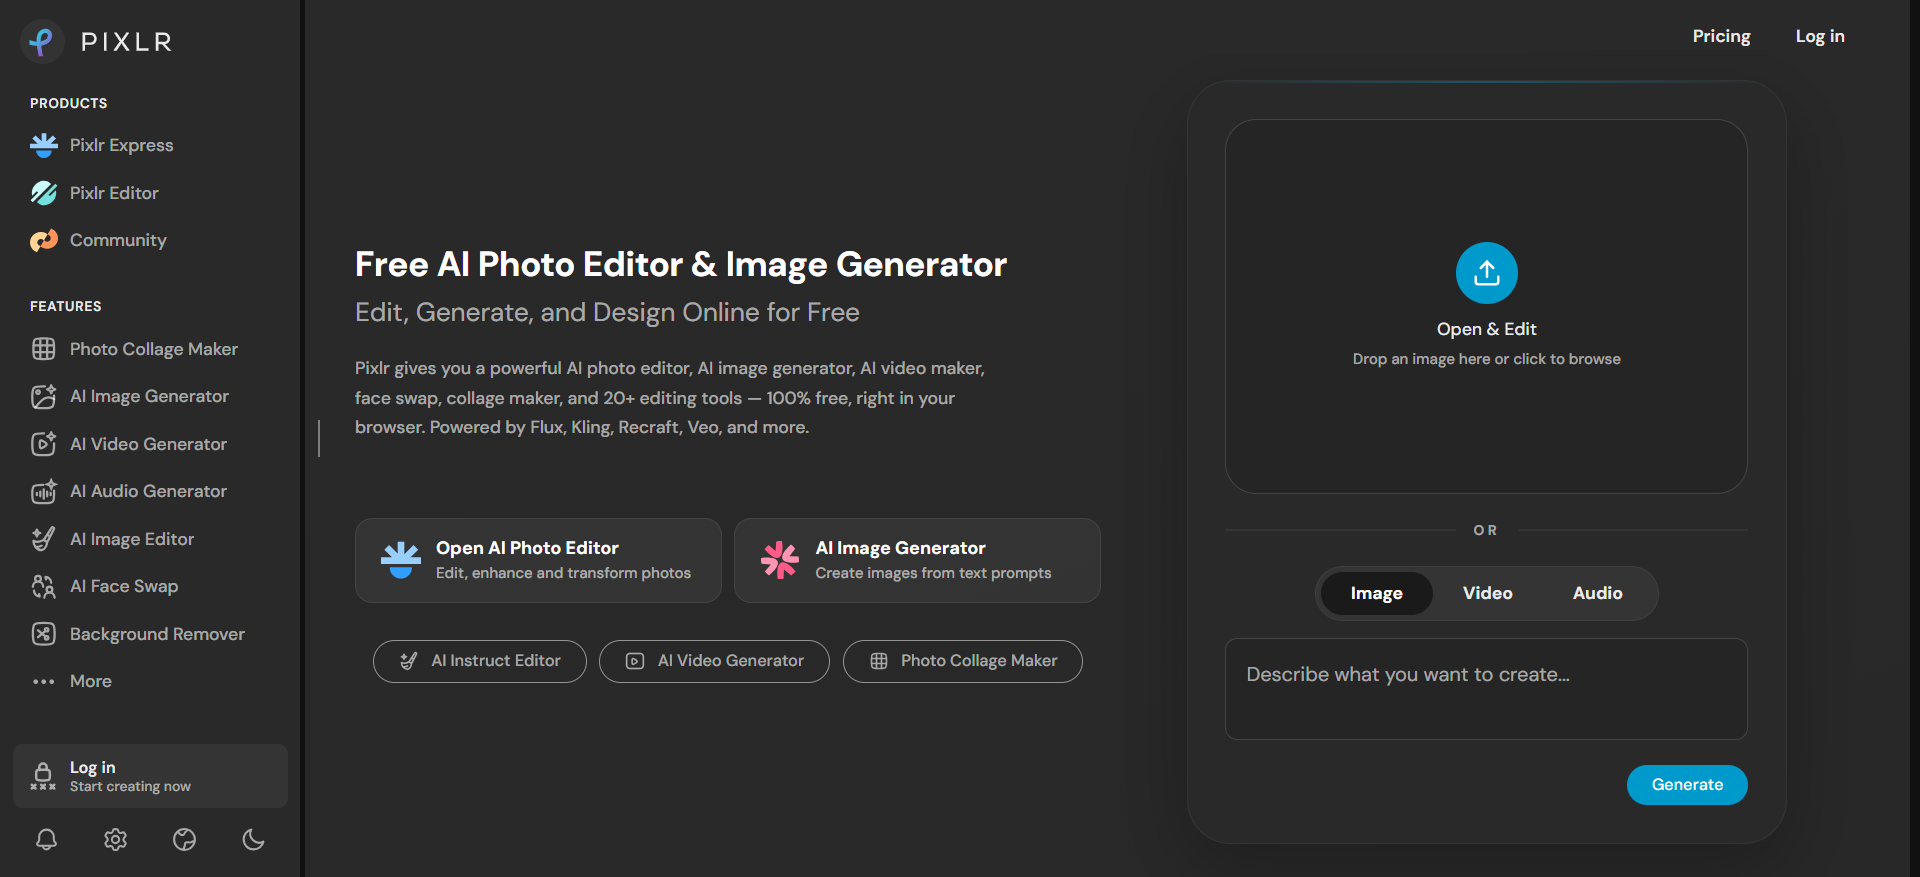Click the Free AI Photo Editor heading
The image size is (1920, 877).
click(681, 264)
